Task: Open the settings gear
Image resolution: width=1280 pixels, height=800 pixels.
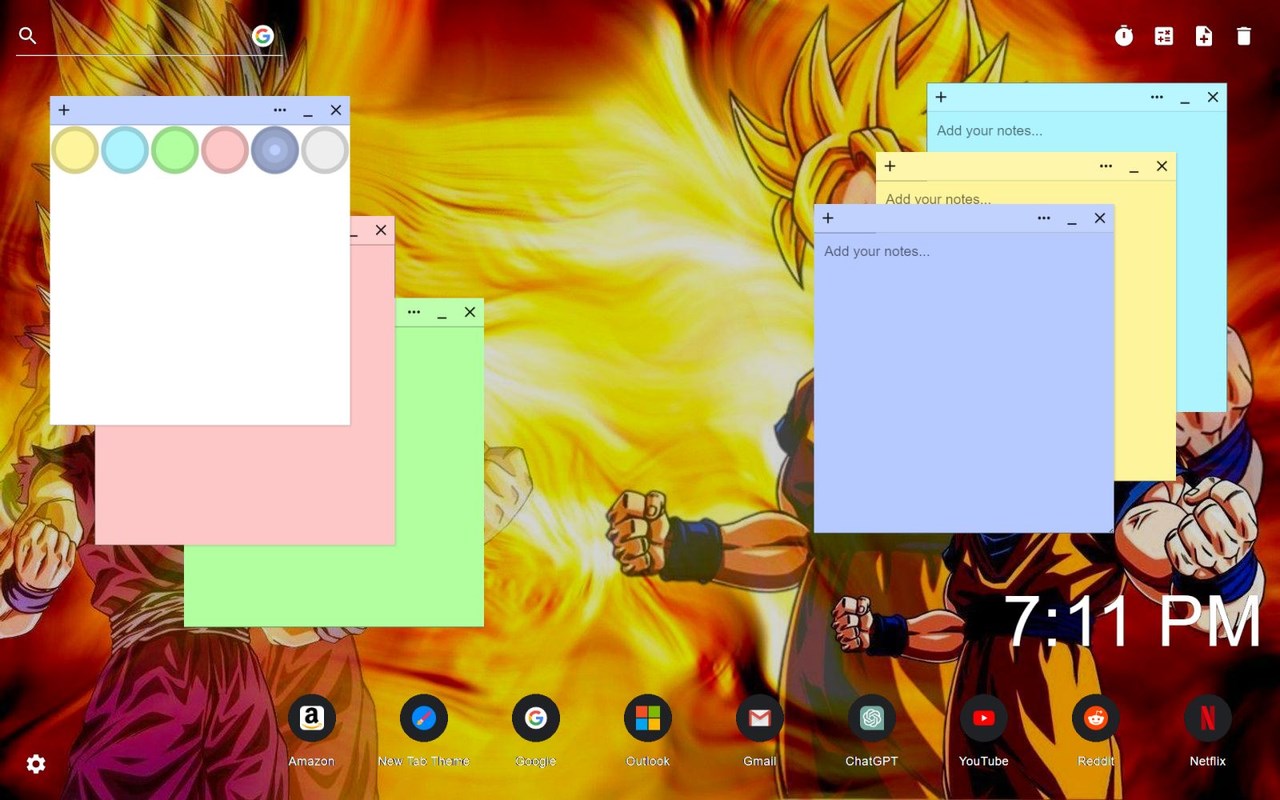Action: [36, 764]
